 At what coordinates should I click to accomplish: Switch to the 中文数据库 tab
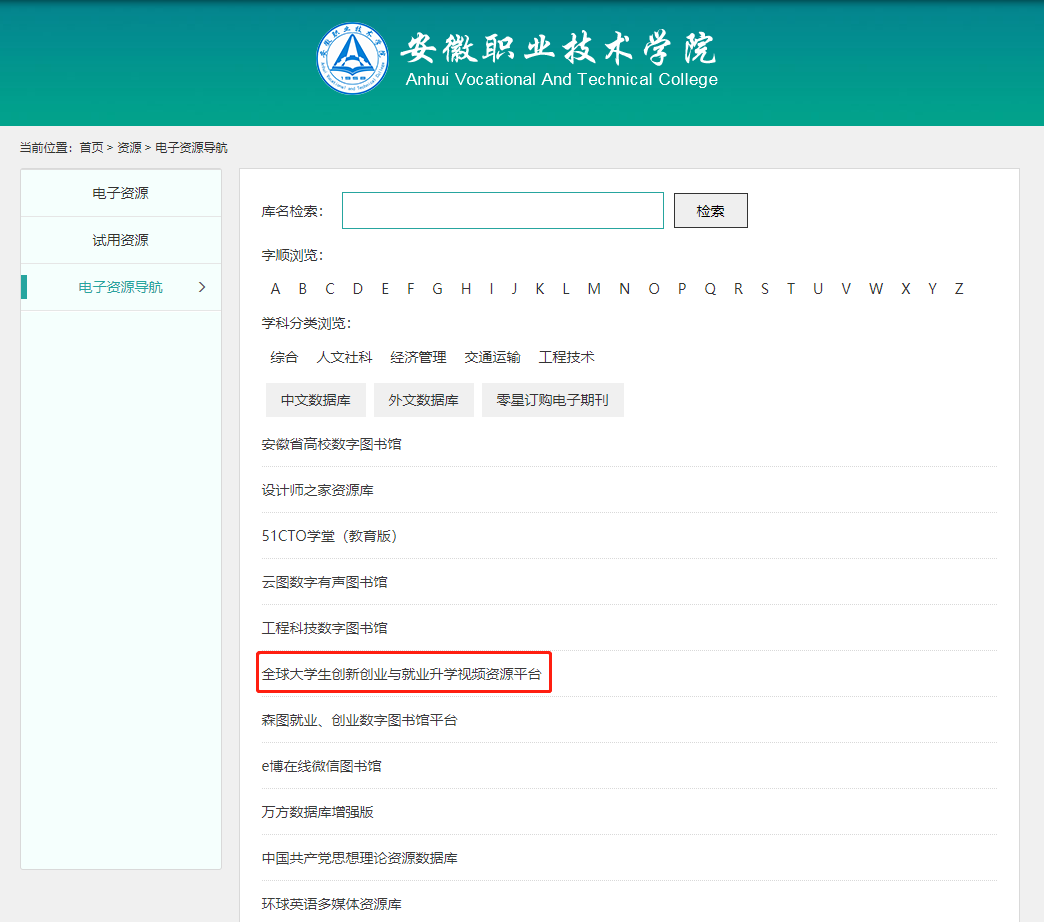[x=316, y=400]
